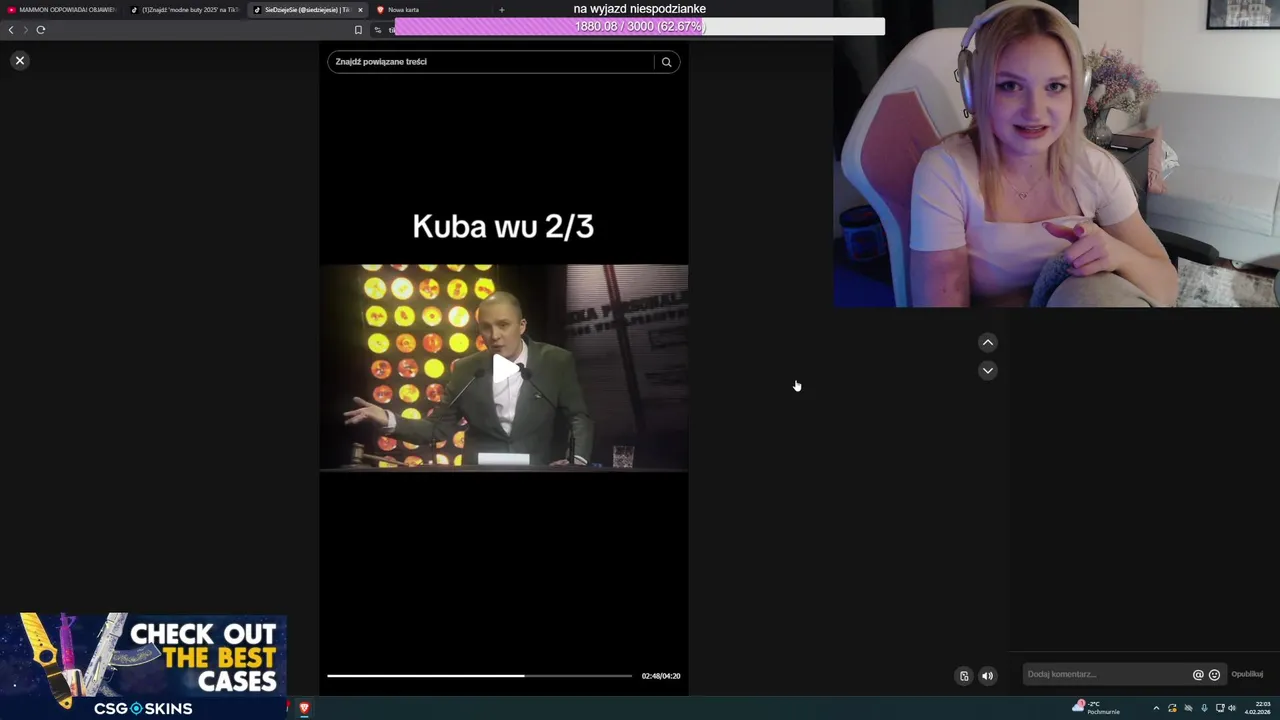
Task: Bookmark the page with bookmark icon
Action: pyautogui.click(x=358, y=30)
